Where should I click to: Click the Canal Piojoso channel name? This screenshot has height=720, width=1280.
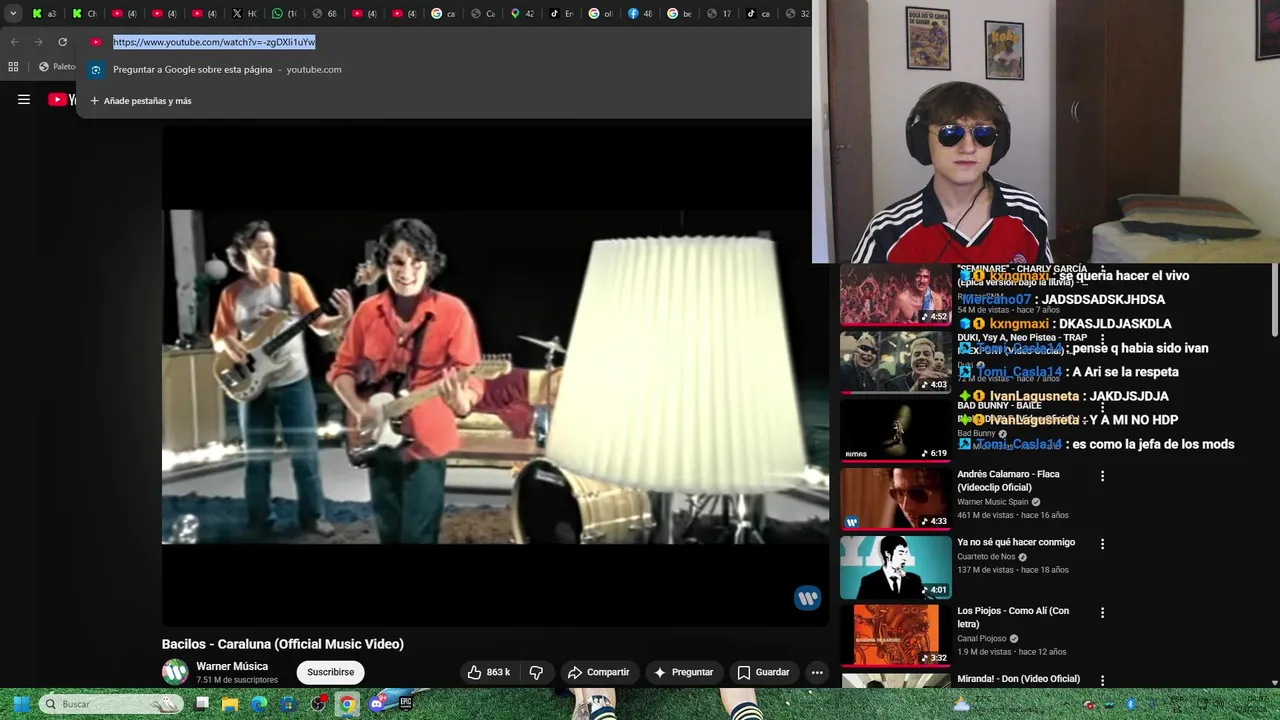[982, 639]
